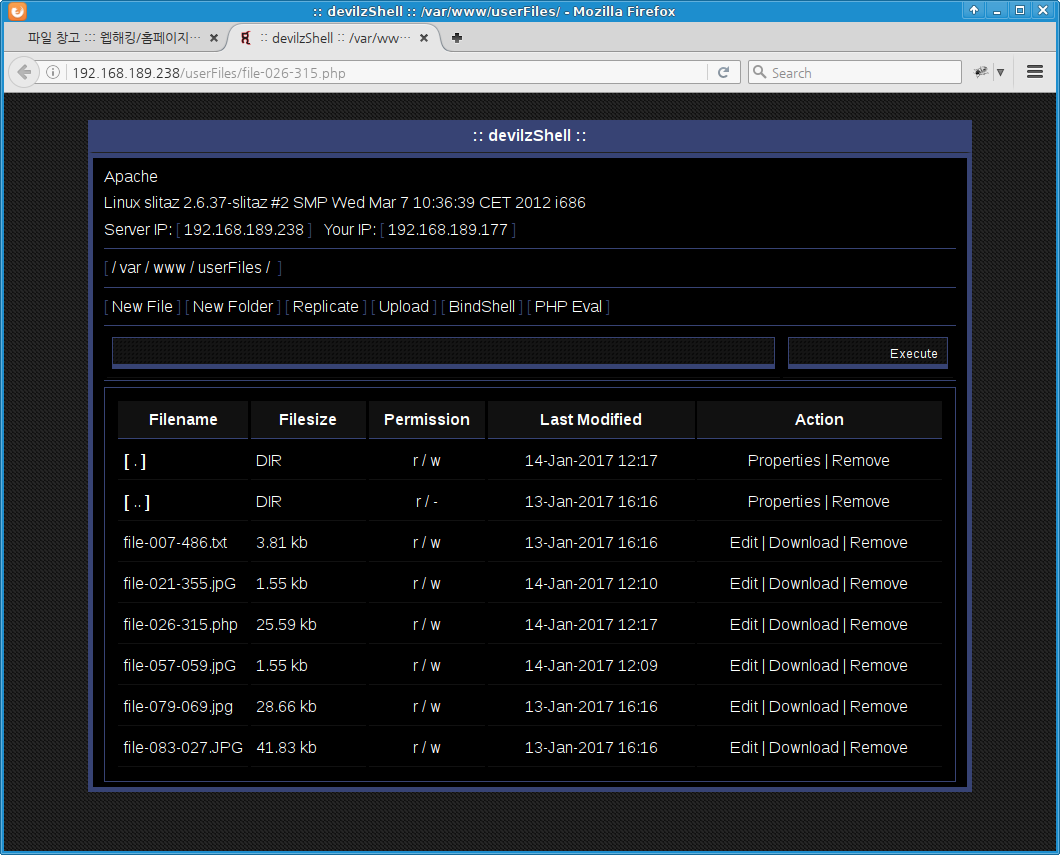Image resolution: width=1060 pixels, height=855 pixels.
Task: Open the [ .. ] parent directory
Action: [x=137, y=502]
